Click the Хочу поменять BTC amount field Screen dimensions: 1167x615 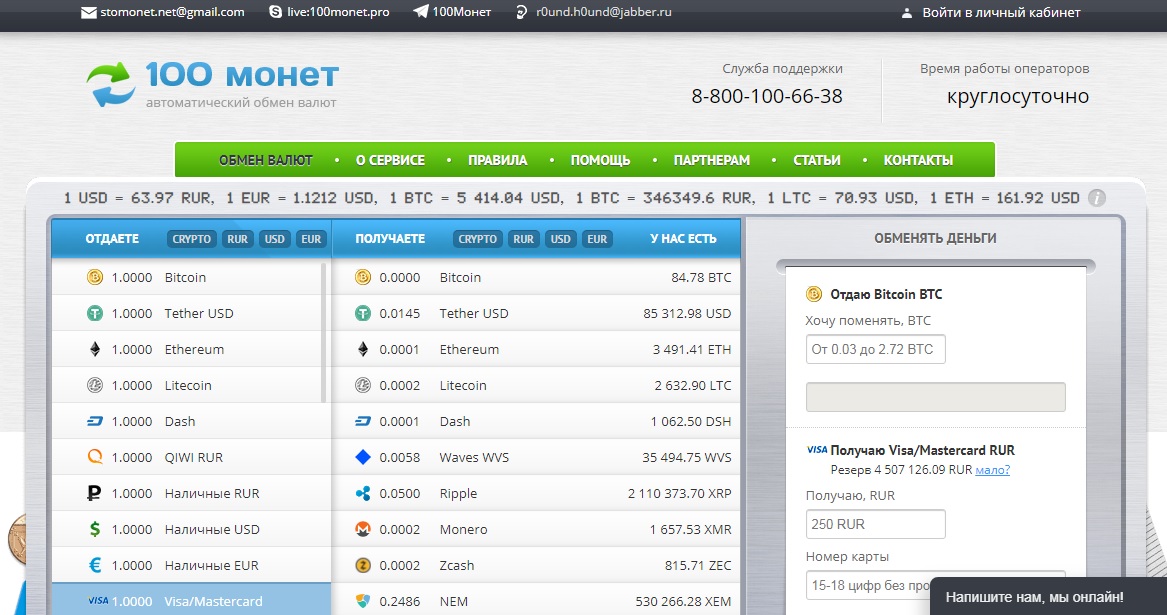pyautogui.click(x=875, y=349)
